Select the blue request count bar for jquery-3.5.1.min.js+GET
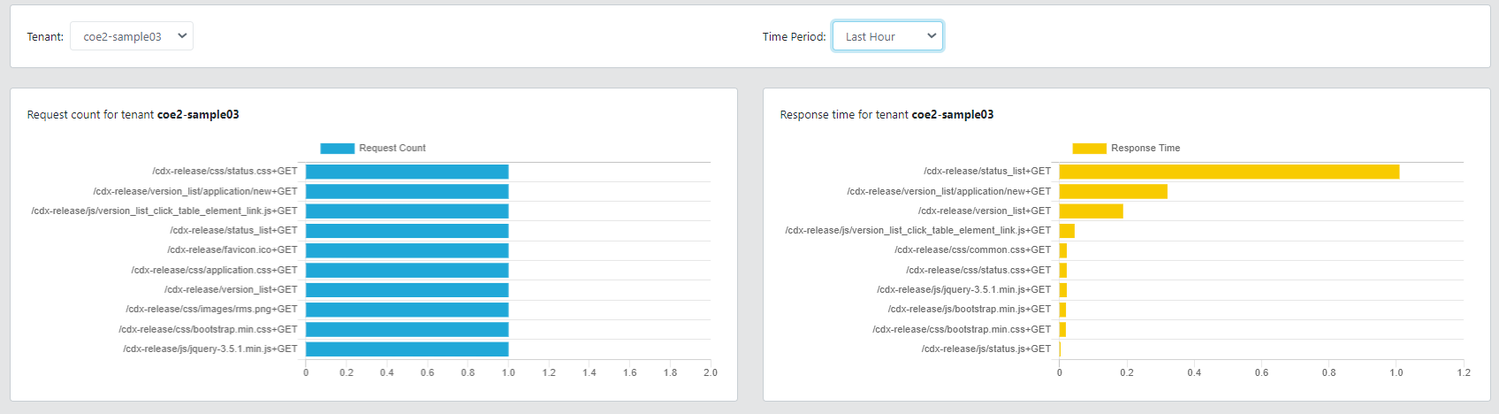1499x414 pixels. click(x=407, y=349)
